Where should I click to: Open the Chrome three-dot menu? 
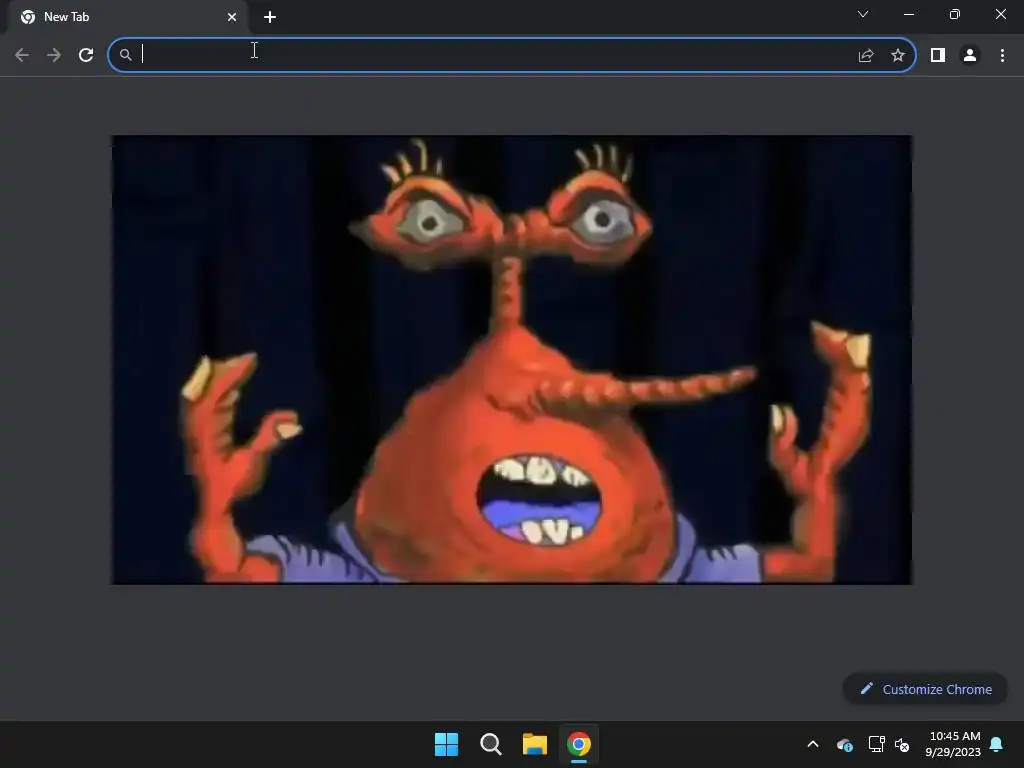click(1002, 56)
